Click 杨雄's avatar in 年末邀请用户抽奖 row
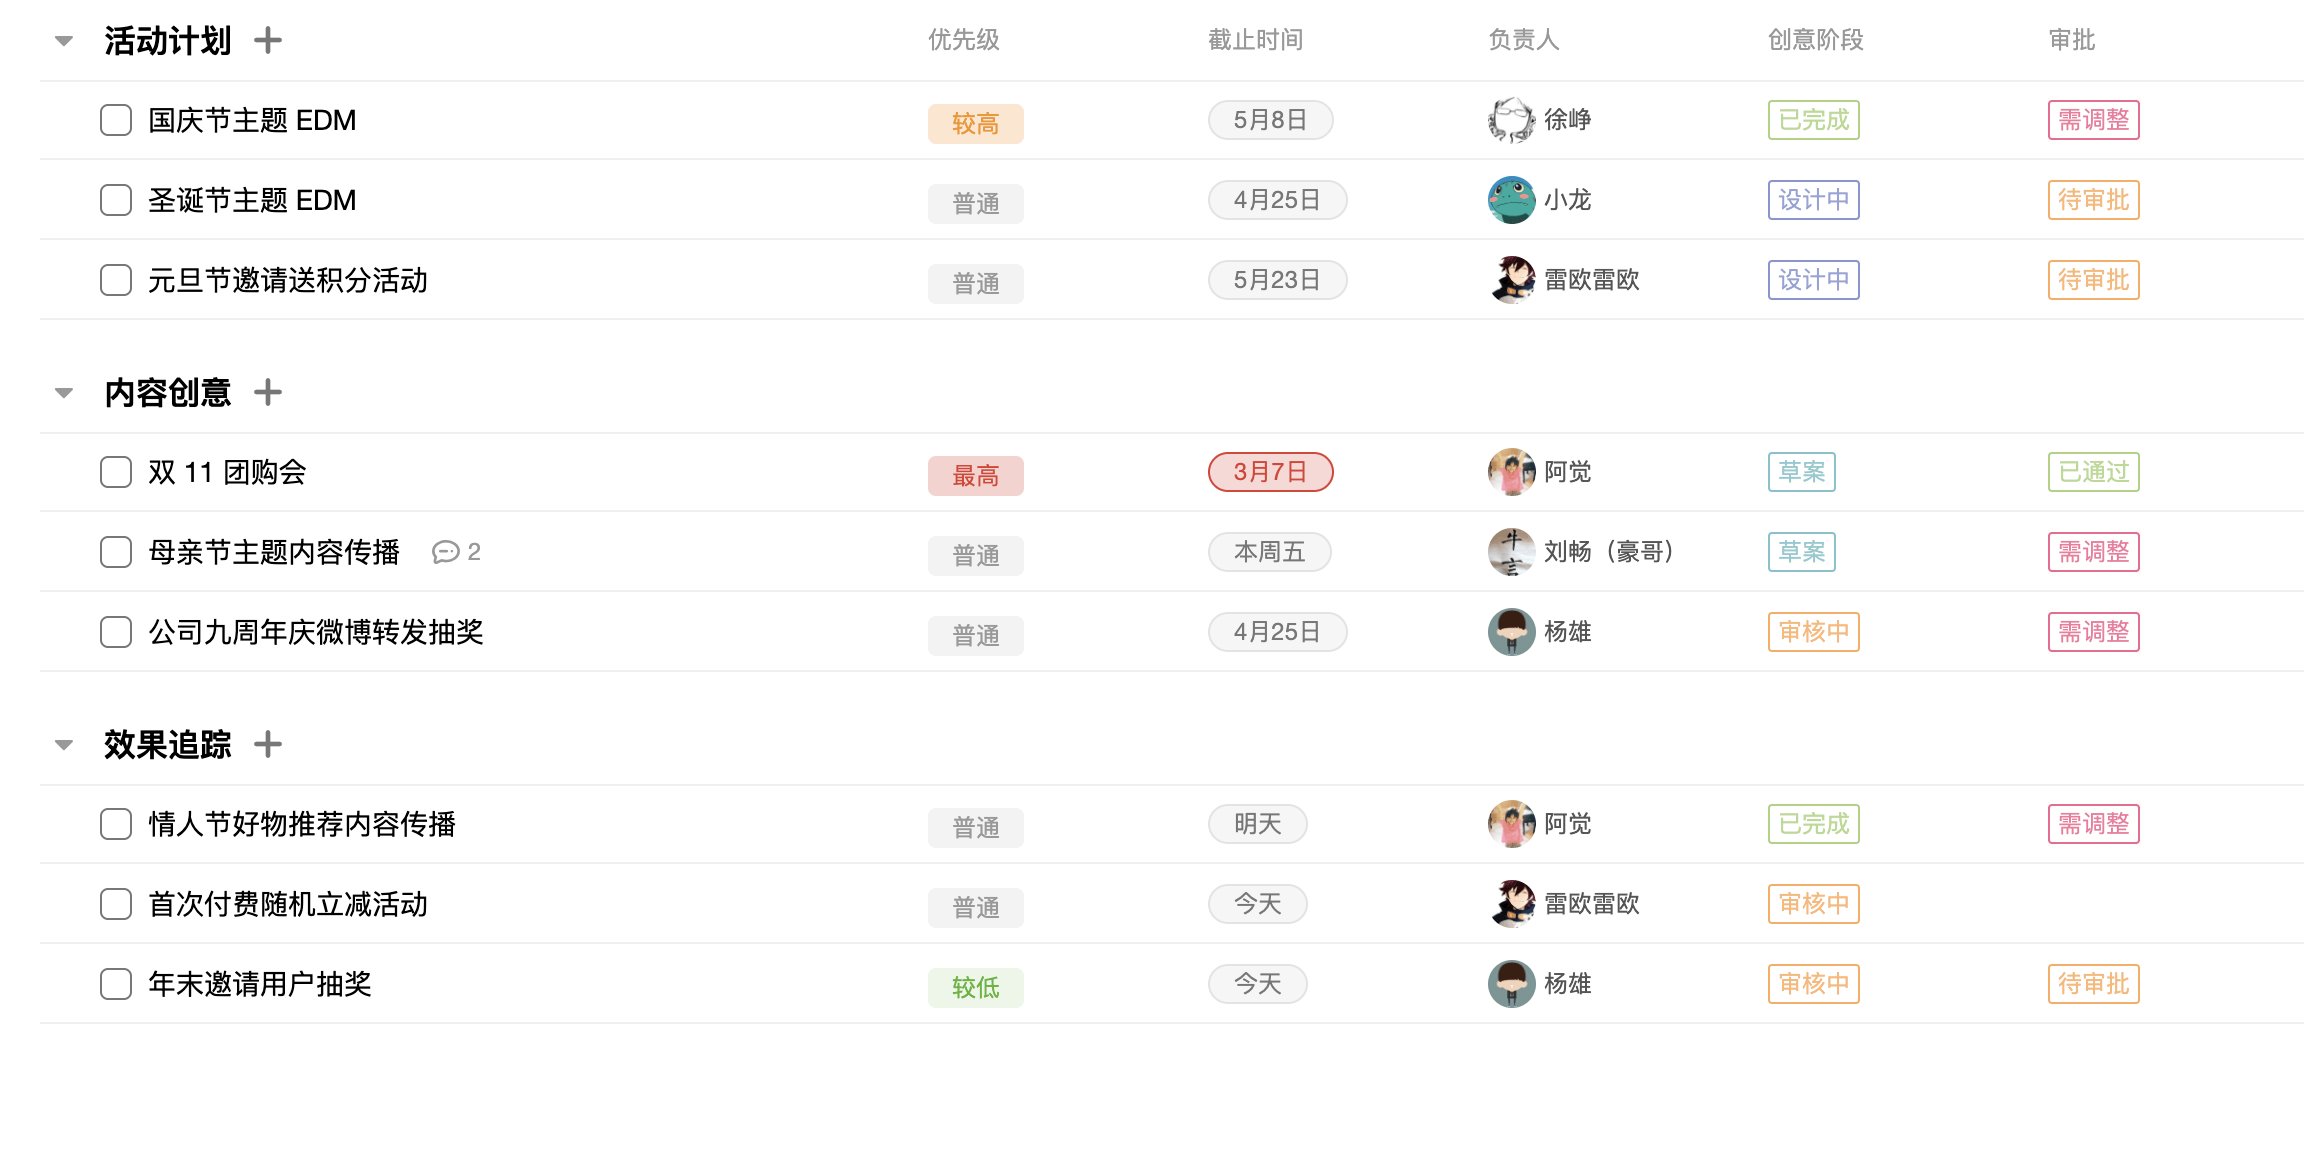 [1511, 984]
